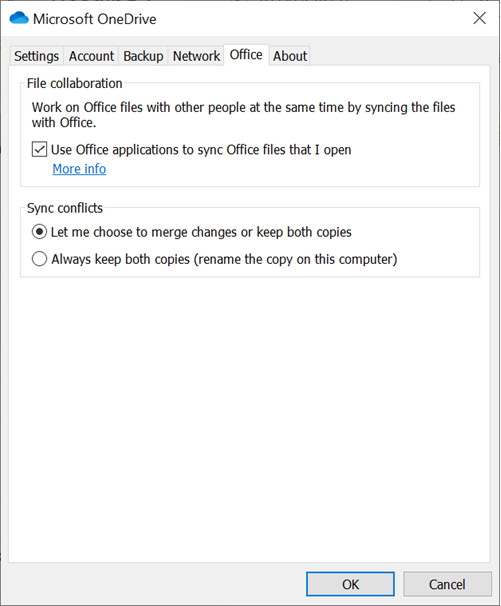Click the 'Use Office applications to sync' label text
This screenshot has height=606, width=501.
[201, 150]
